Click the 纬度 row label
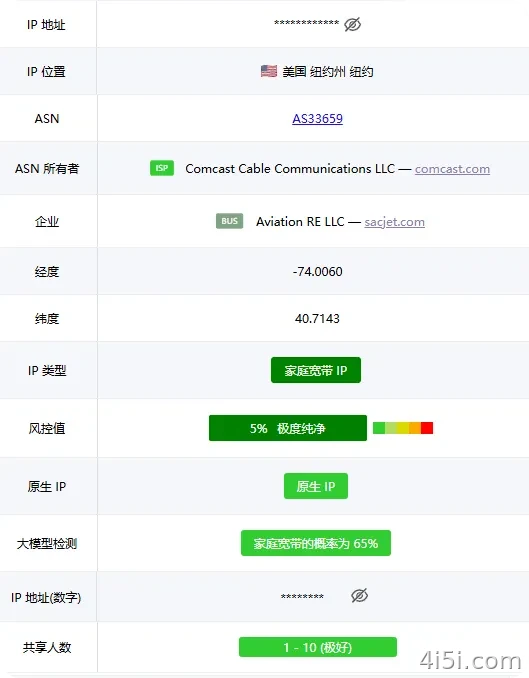 (47, 319)
